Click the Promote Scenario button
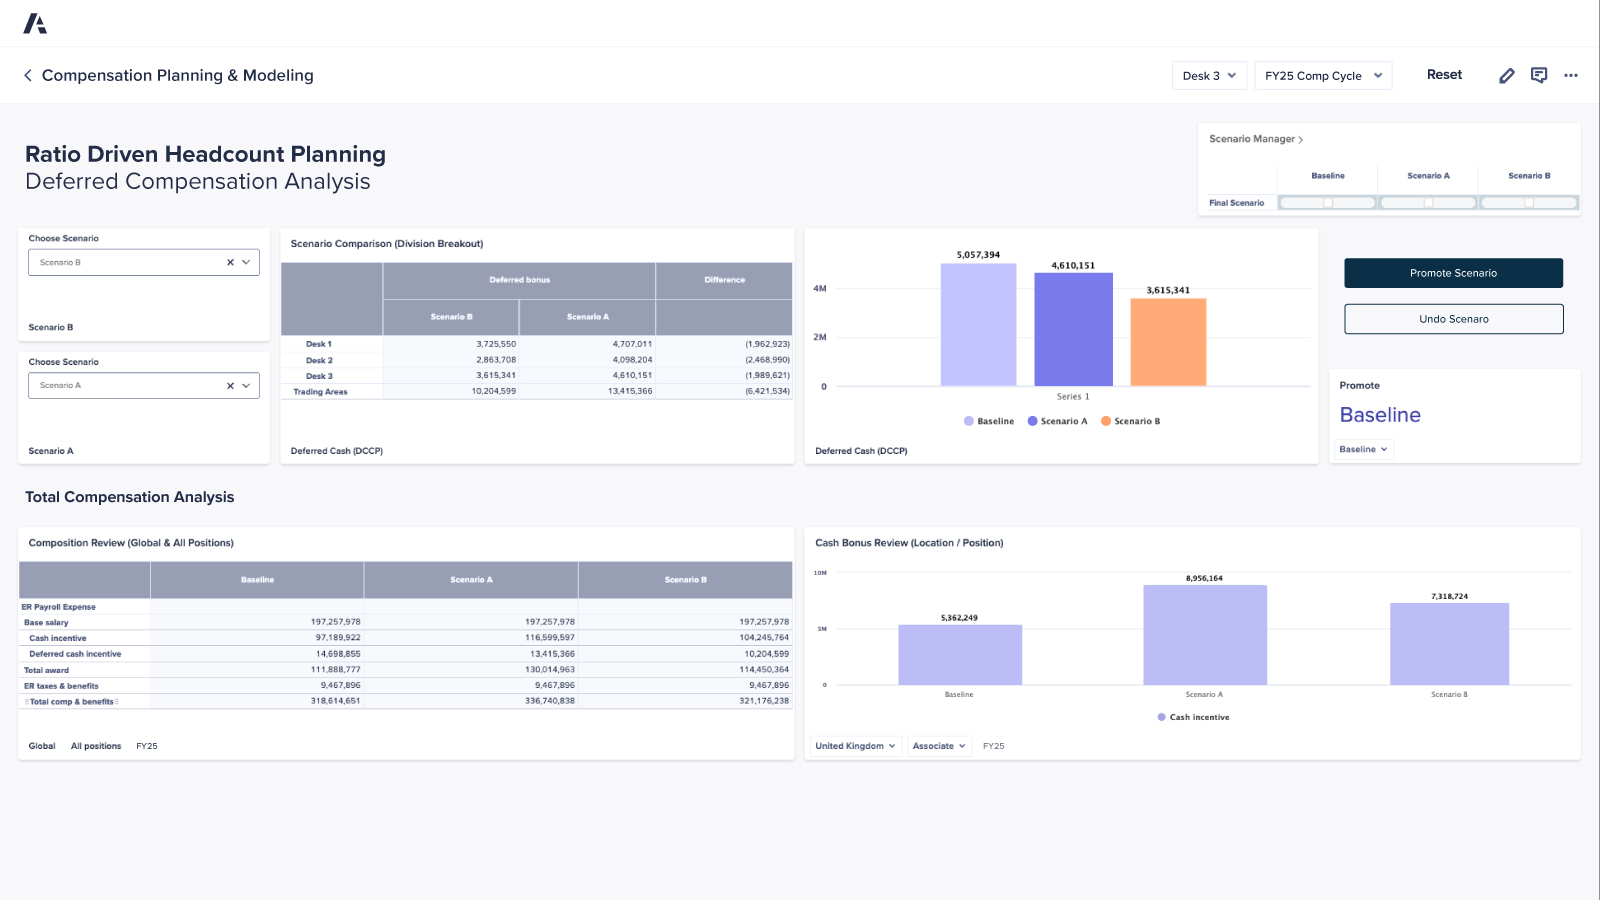The height and width of the screenshot is (900, 1600). (x=1453, y=272)
